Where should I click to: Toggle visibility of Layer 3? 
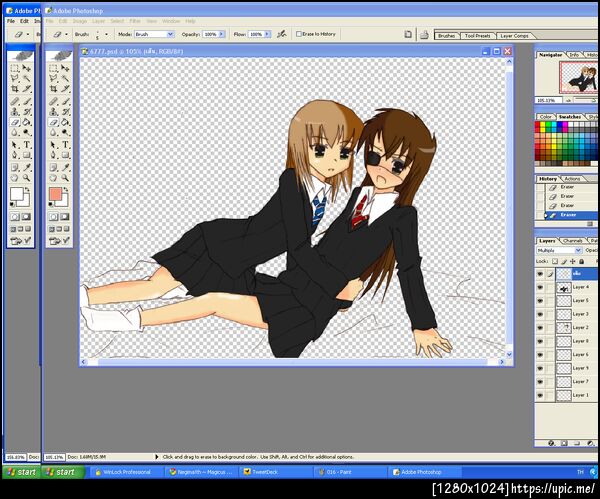[x=540, y=314]
